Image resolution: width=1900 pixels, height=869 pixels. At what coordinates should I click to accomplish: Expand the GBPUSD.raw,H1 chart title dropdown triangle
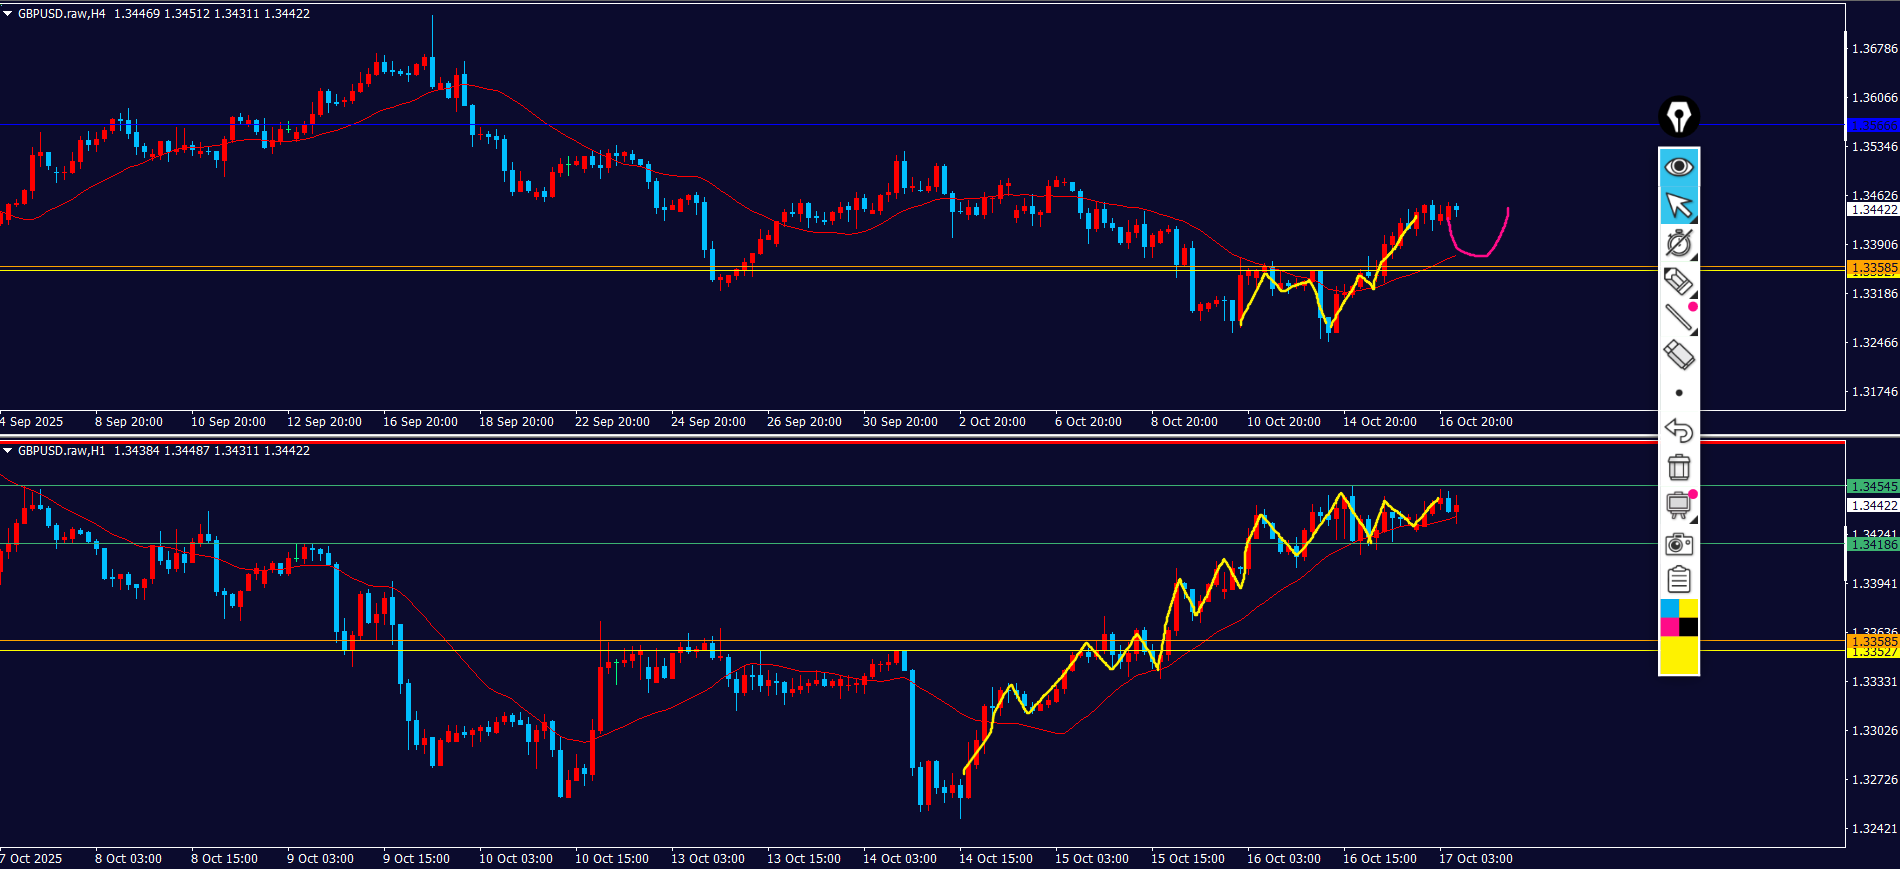pyautogui.click(x=8, y=451)
